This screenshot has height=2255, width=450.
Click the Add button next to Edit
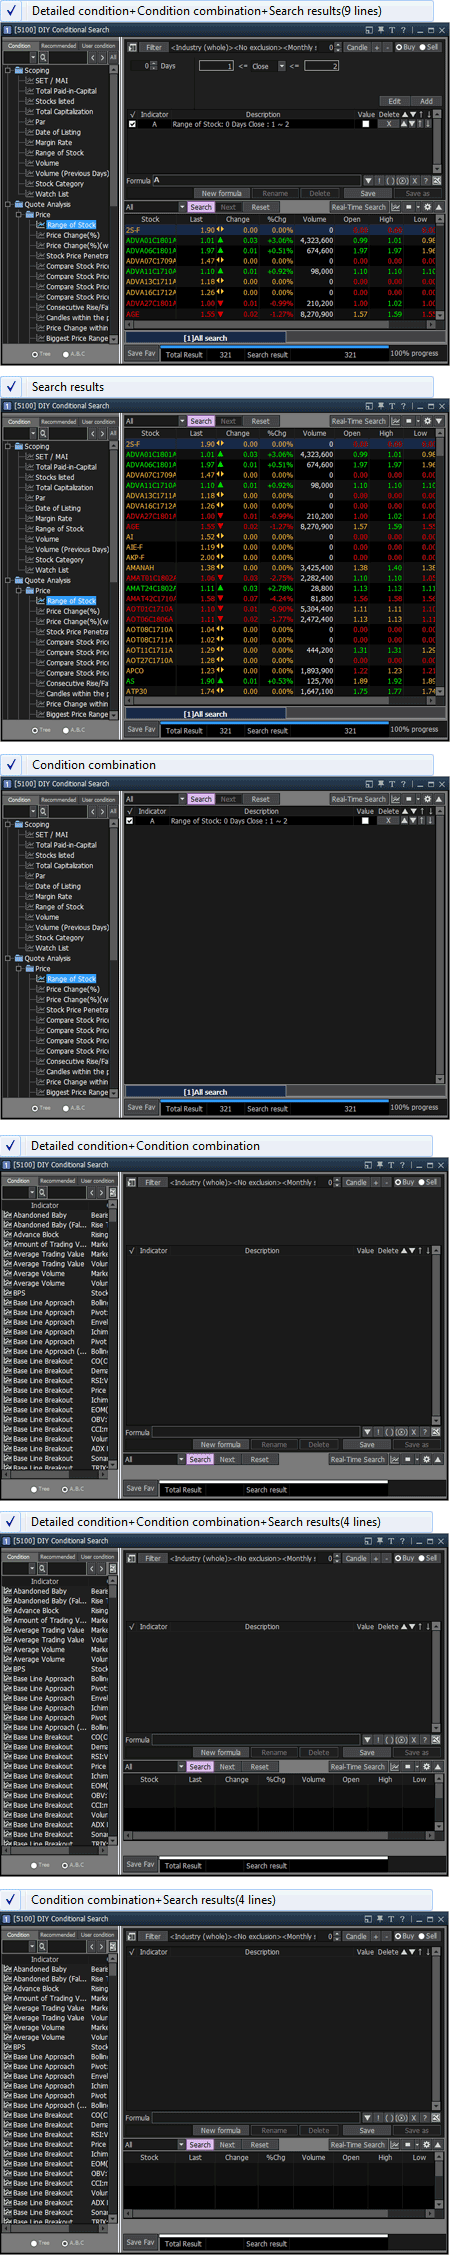point(426,101)
